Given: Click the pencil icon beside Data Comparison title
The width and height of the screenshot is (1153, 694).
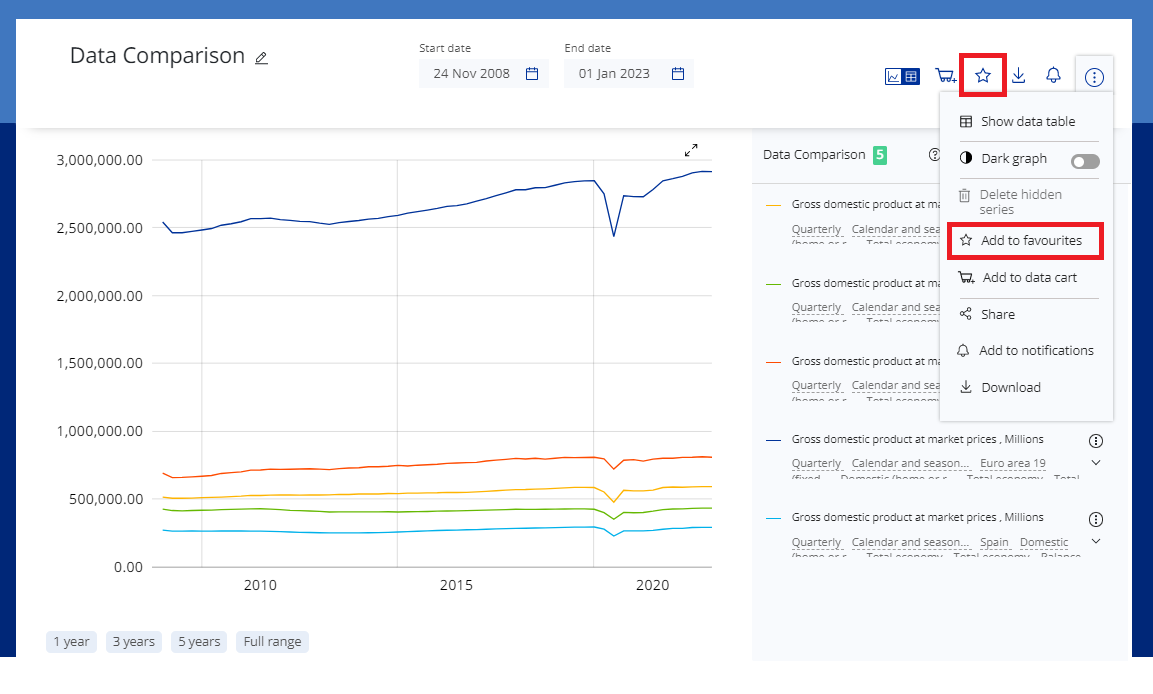Looking at the screenshot, I should tap(261, 58).
